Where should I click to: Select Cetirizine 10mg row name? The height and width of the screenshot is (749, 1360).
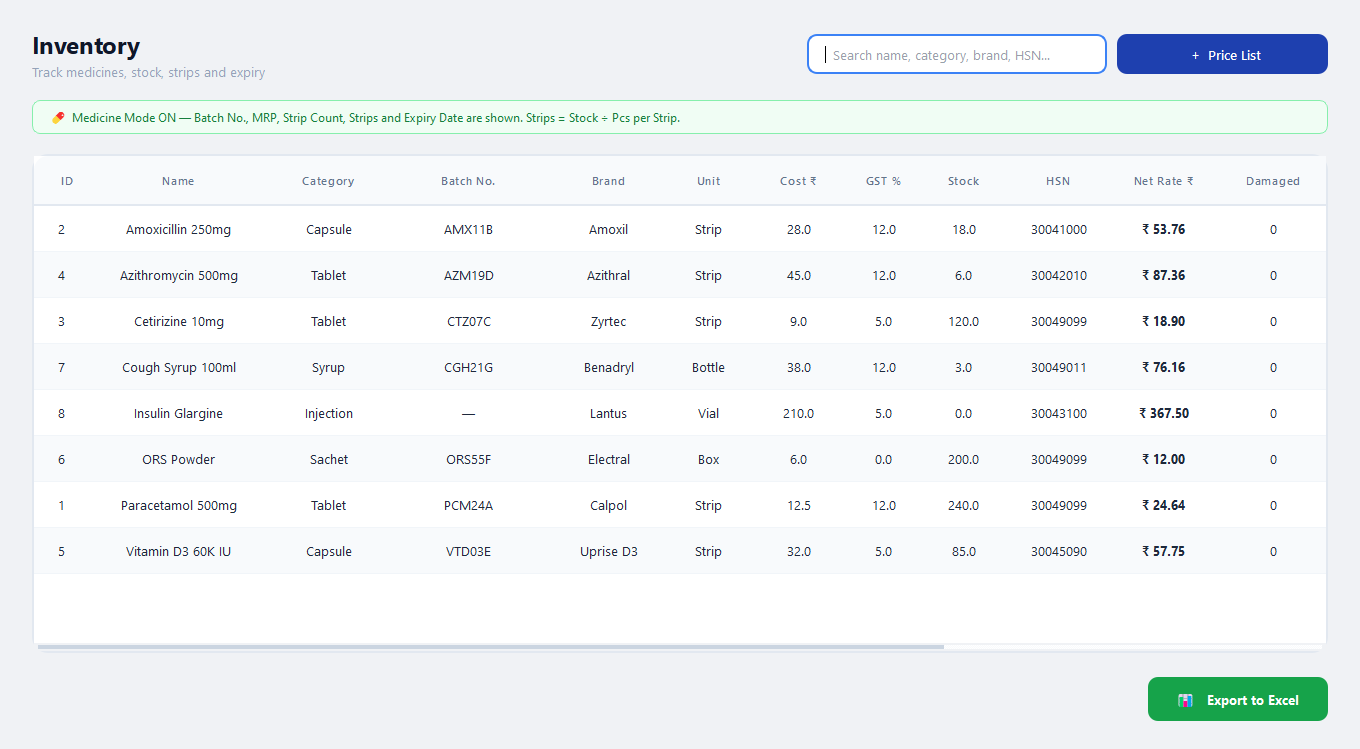178,321
